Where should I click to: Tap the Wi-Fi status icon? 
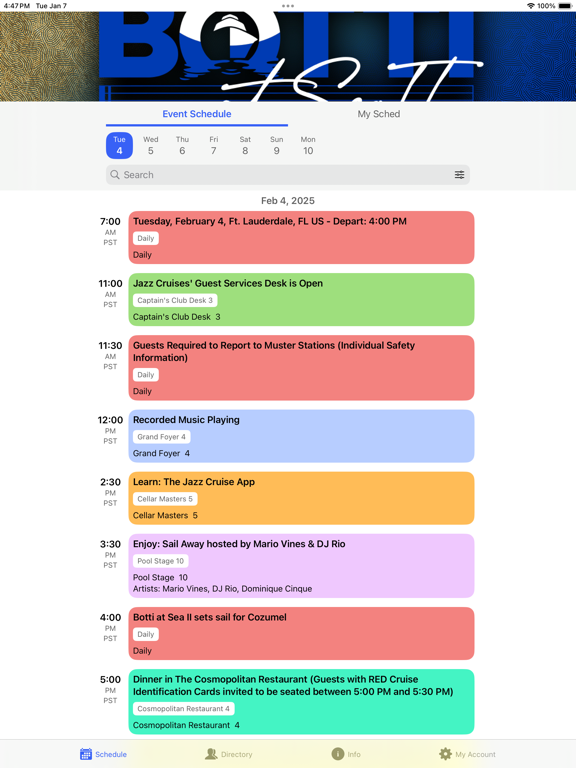pos(531,6)
